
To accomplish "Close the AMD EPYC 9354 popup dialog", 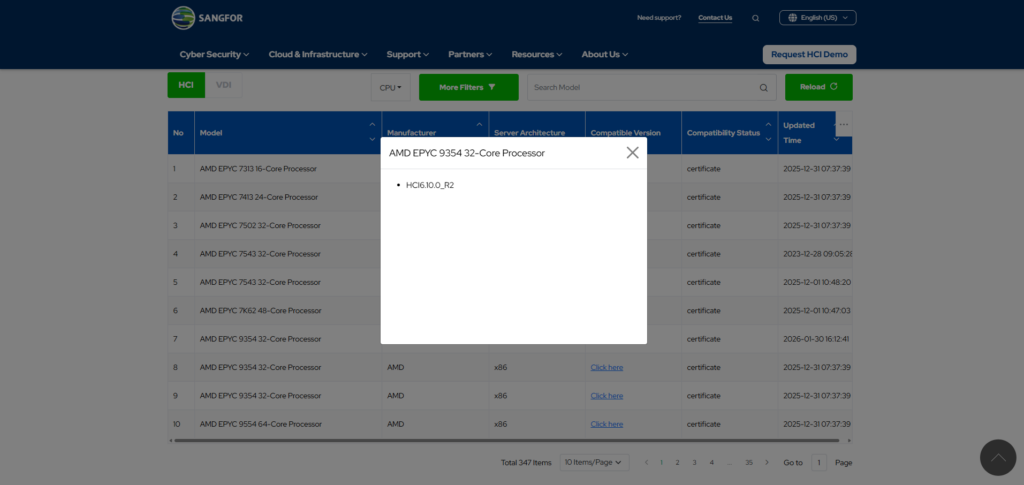I will click(x=632, y=153).
